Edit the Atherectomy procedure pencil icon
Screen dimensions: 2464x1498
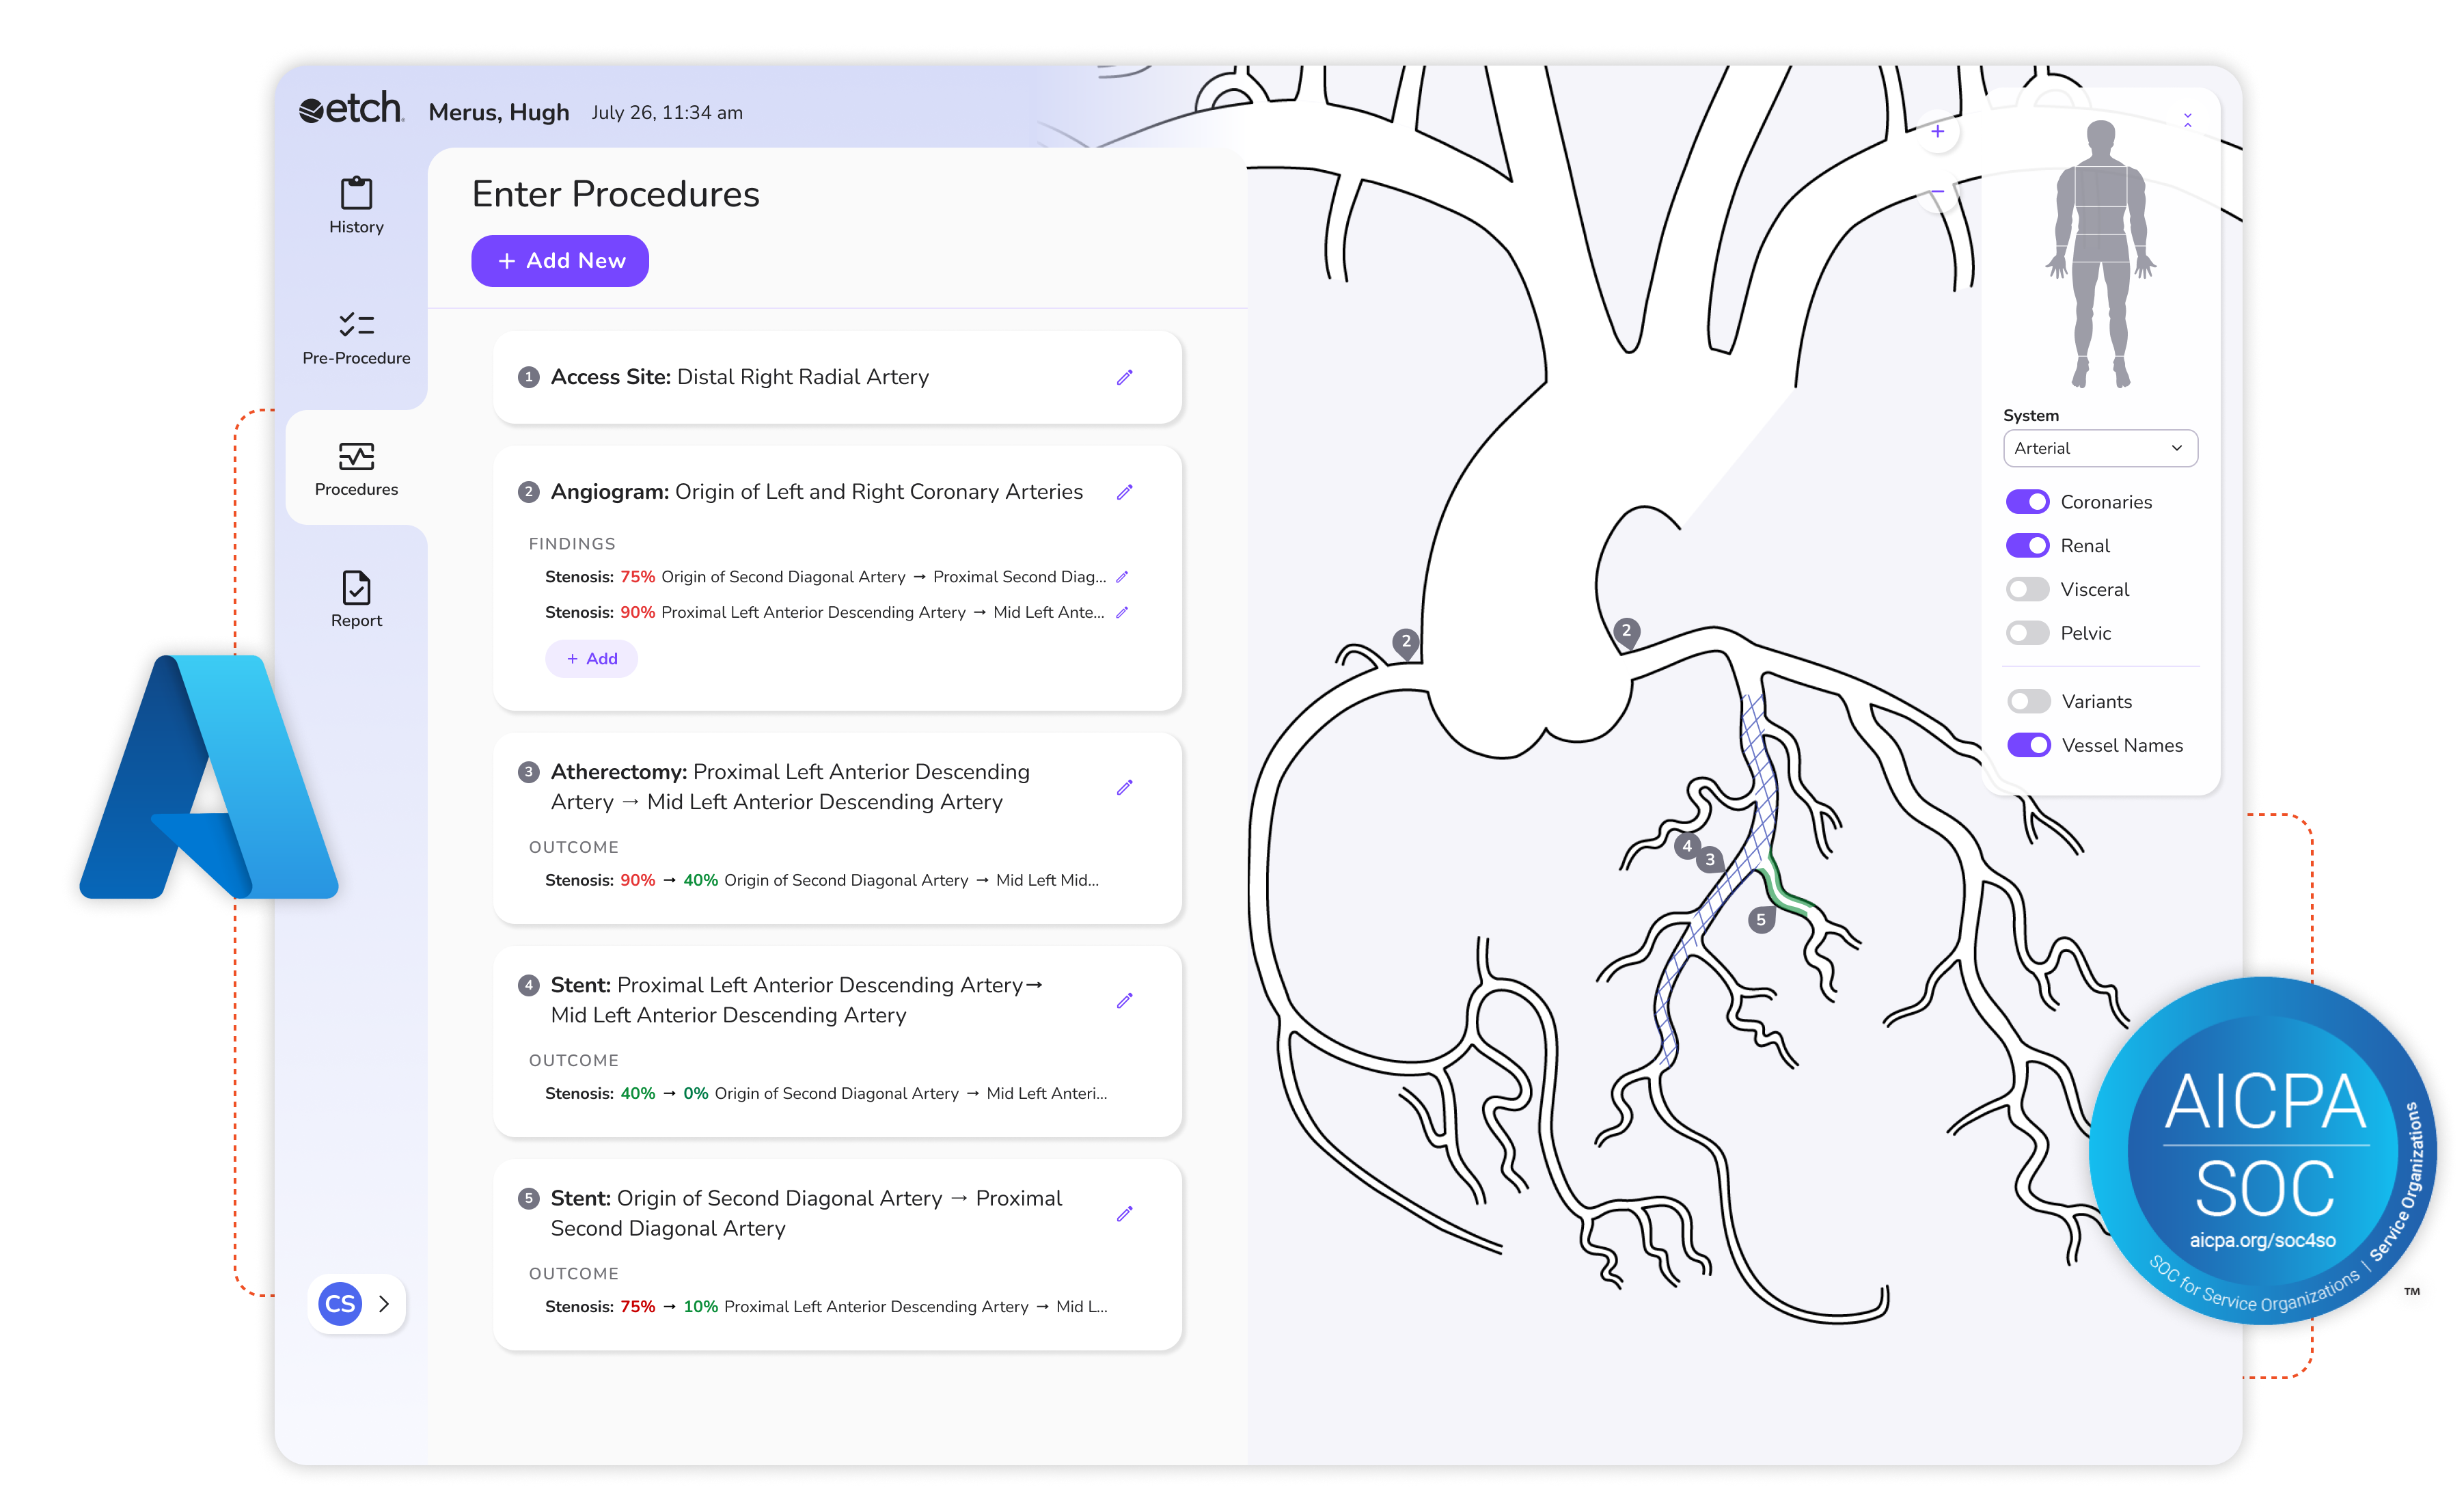(1124, 787)
